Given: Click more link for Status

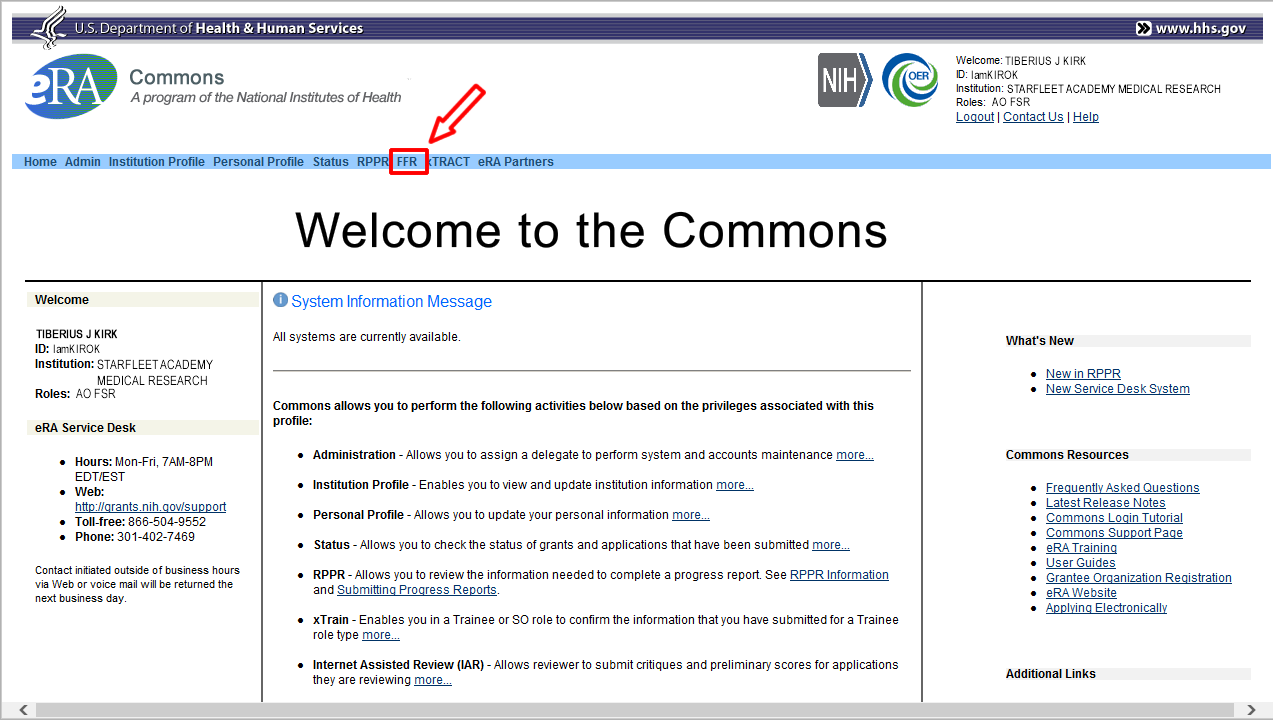Looking at the screenshot, I should click(x=831, y=545).
